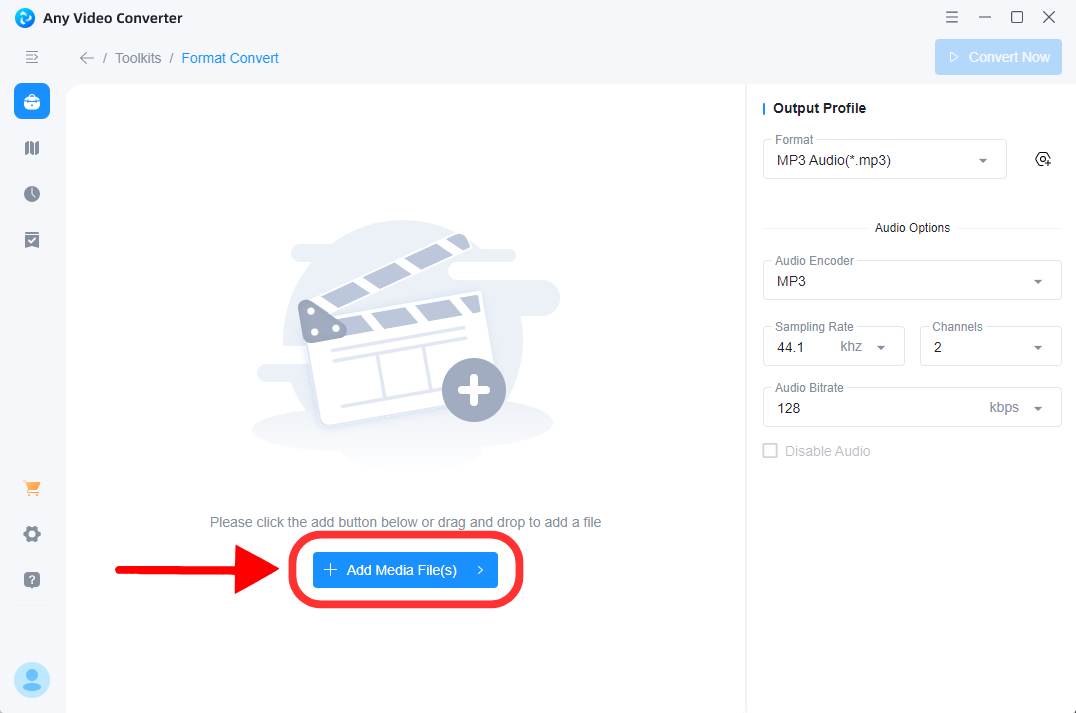Click the output profile settings icon
The width and height of the screenshot is (1076, 713).
pos(1043,159)
